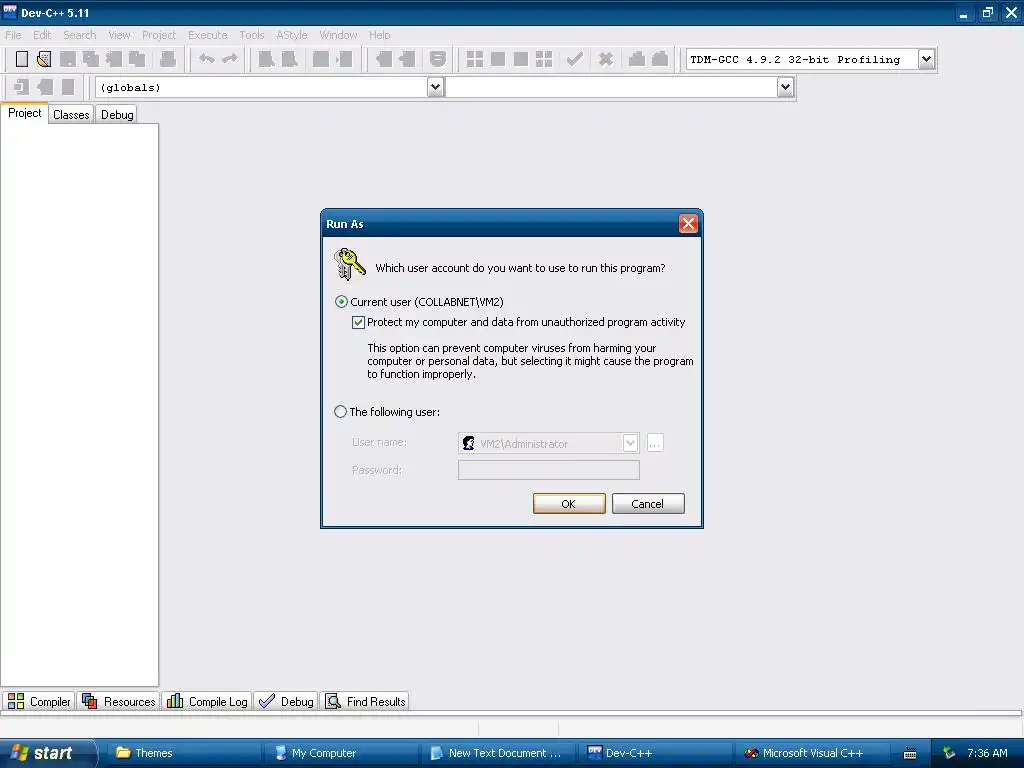Open the Resources bottom tab
This screenshot has width=1024, height=768.
click(120, 701)
